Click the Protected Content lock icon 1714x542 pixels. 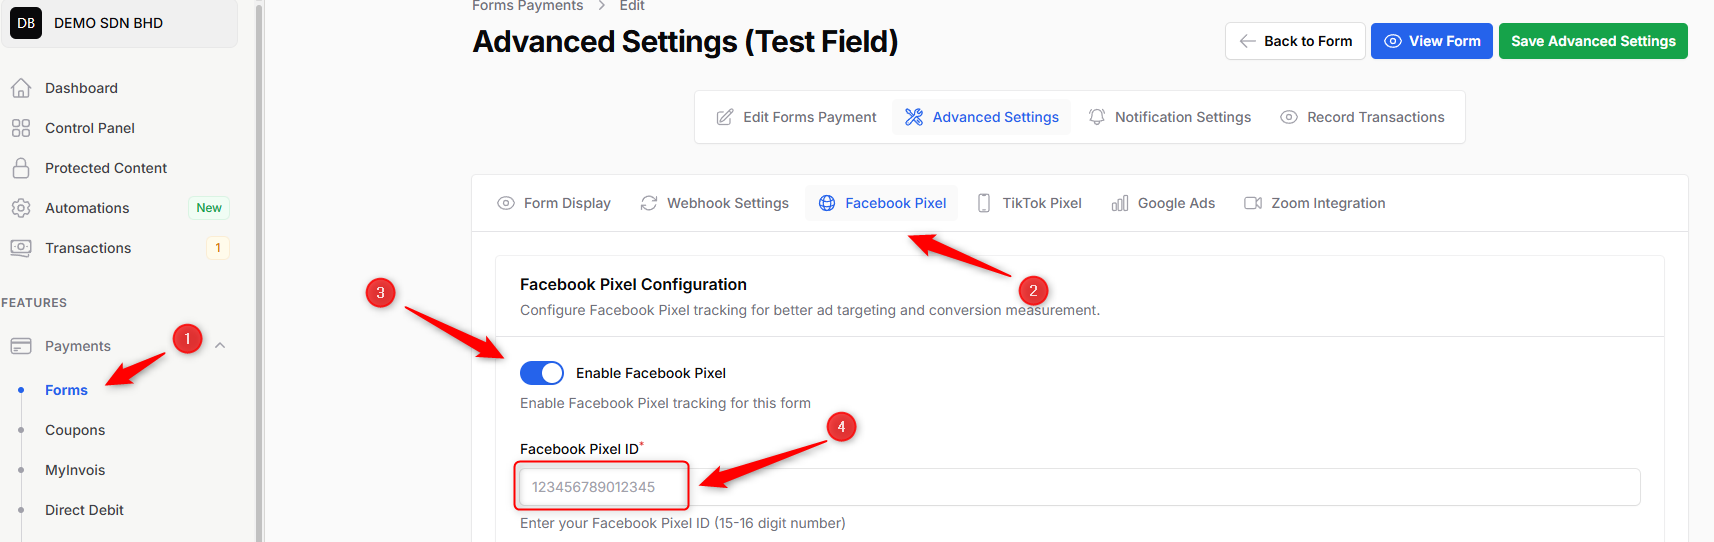click(21, 168)
